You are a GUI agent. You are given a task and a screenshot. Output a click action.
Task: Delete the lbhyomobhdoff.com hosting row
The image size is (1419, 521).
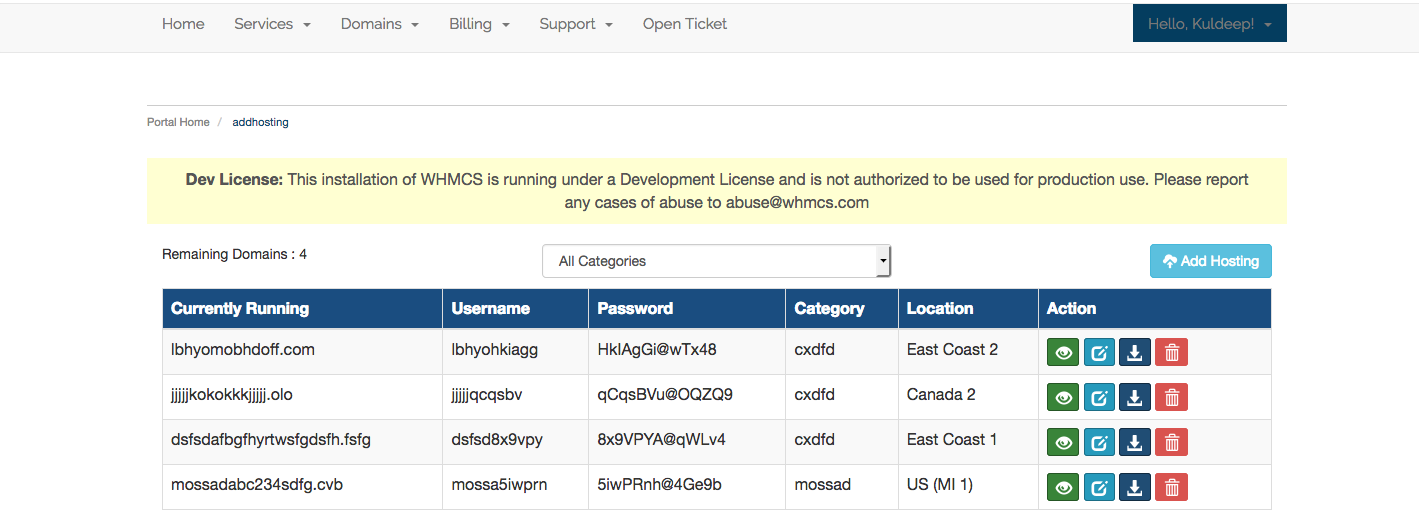pos(1171,352)
